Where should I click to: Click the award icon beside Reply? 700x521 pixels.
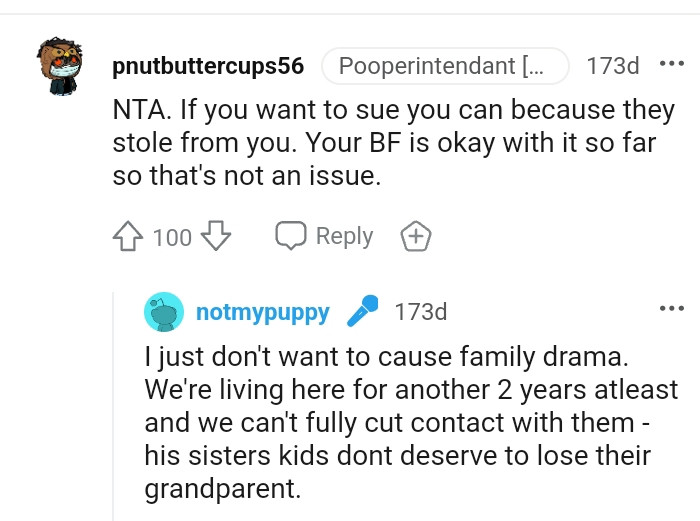pos(416,237)
